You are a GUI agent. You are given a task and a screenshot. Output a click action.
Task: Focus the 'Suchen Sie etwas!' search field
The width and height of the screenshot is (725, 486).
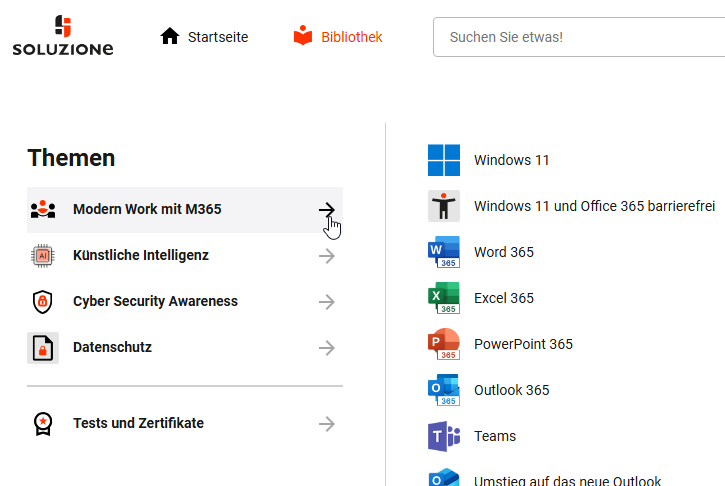579,37
